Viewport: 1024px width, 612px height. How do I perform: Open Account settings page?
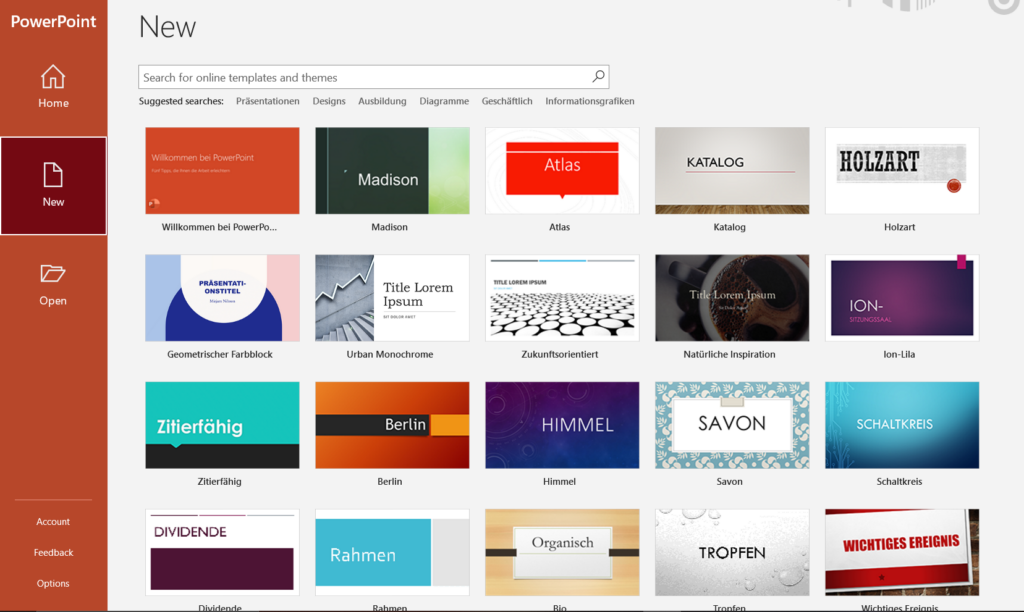[x=53, y=521]
